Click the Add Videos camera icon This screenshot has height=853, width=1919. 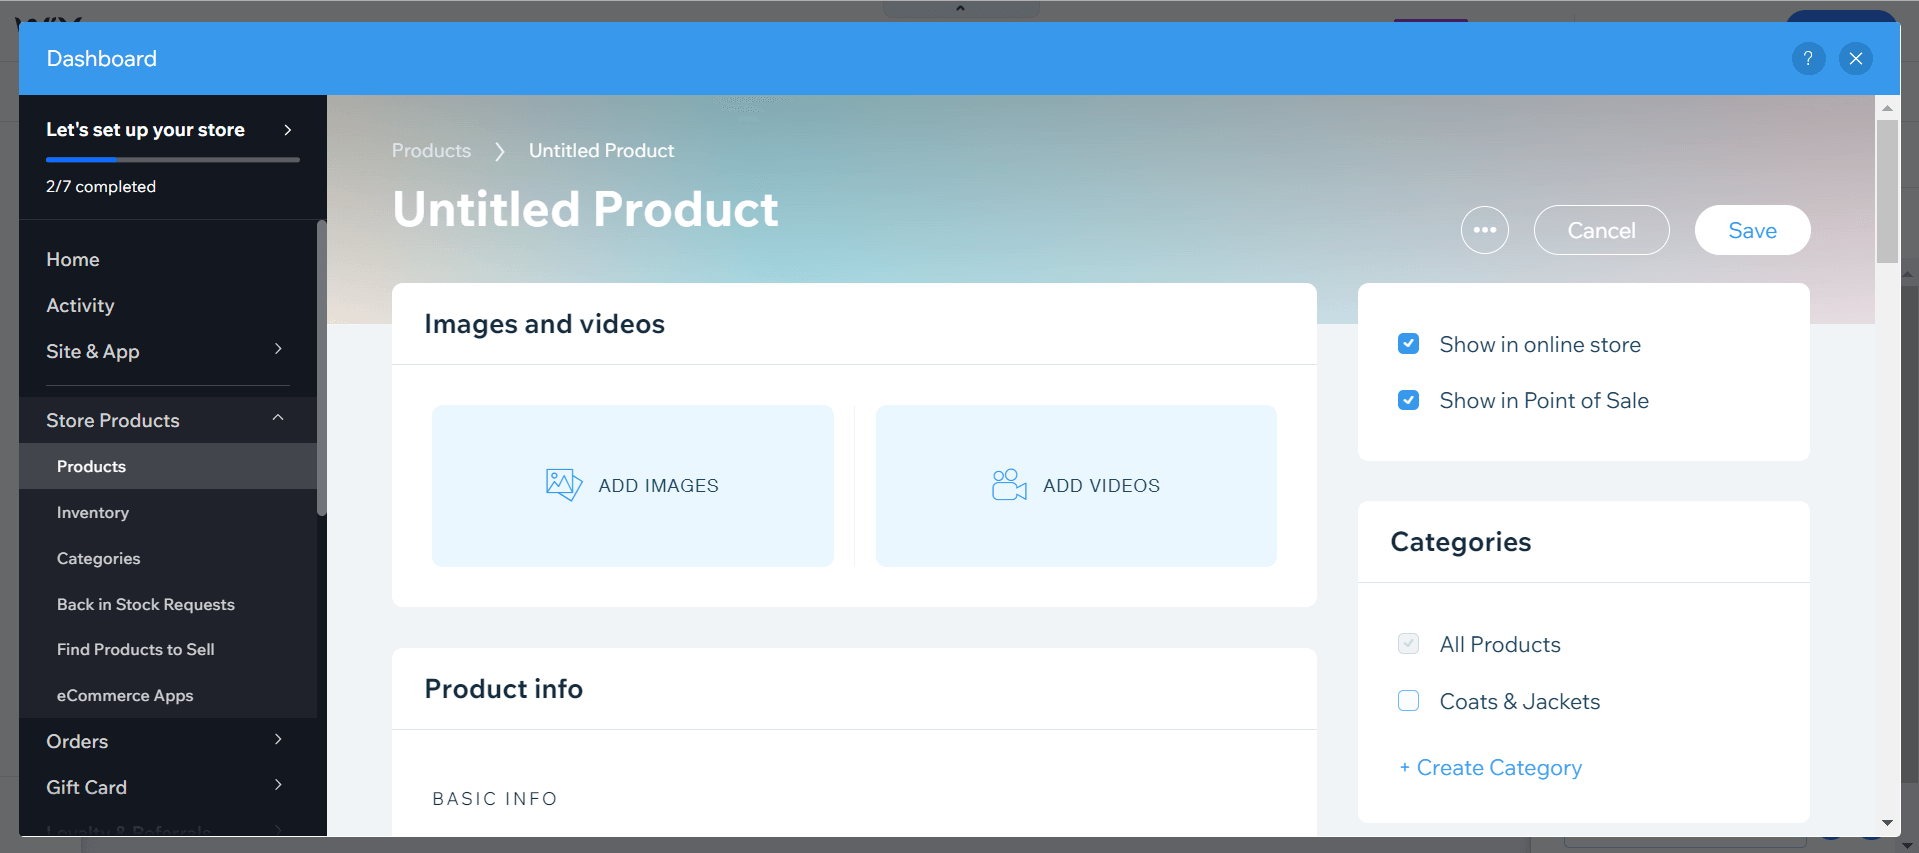coord(1009,485)
